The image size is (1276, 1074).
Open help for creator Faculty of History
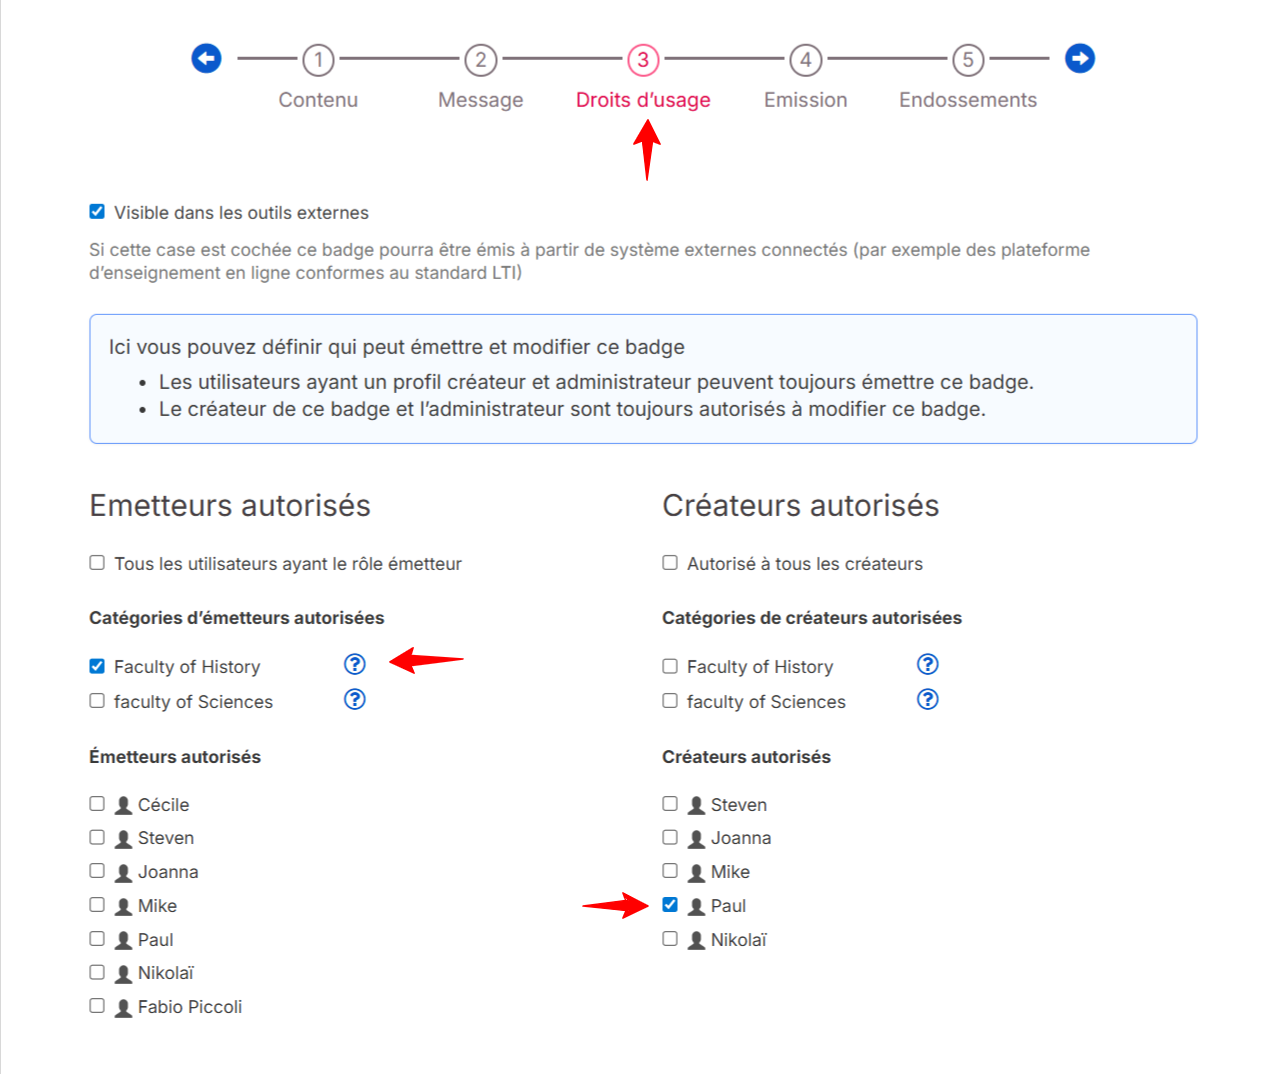coord(928,665)
